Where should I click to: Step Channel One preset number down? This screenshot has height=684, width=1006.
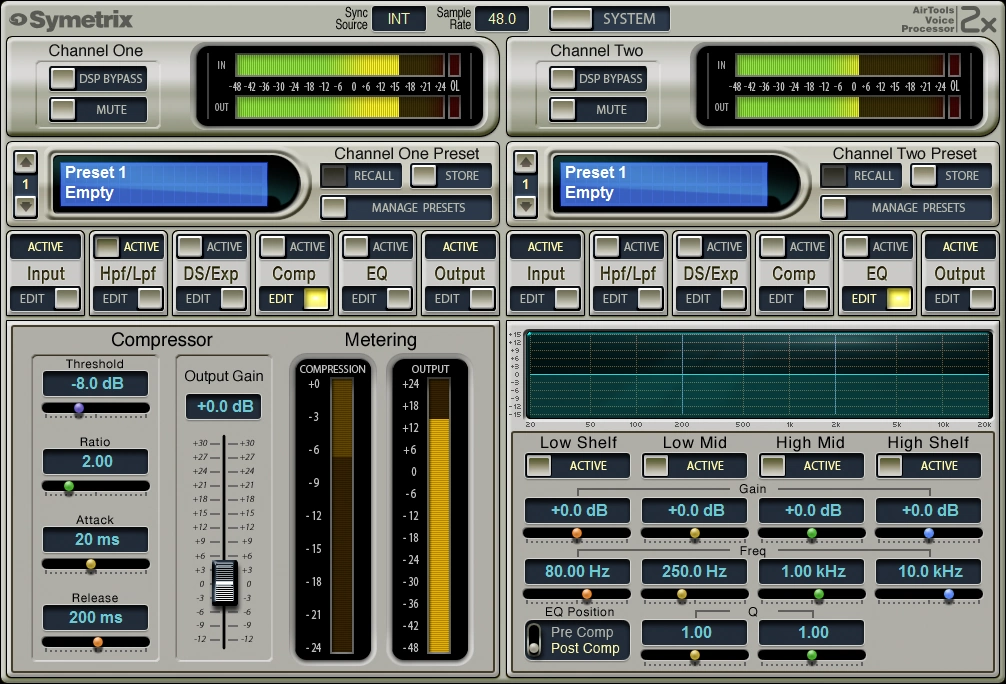click(26, 206)
